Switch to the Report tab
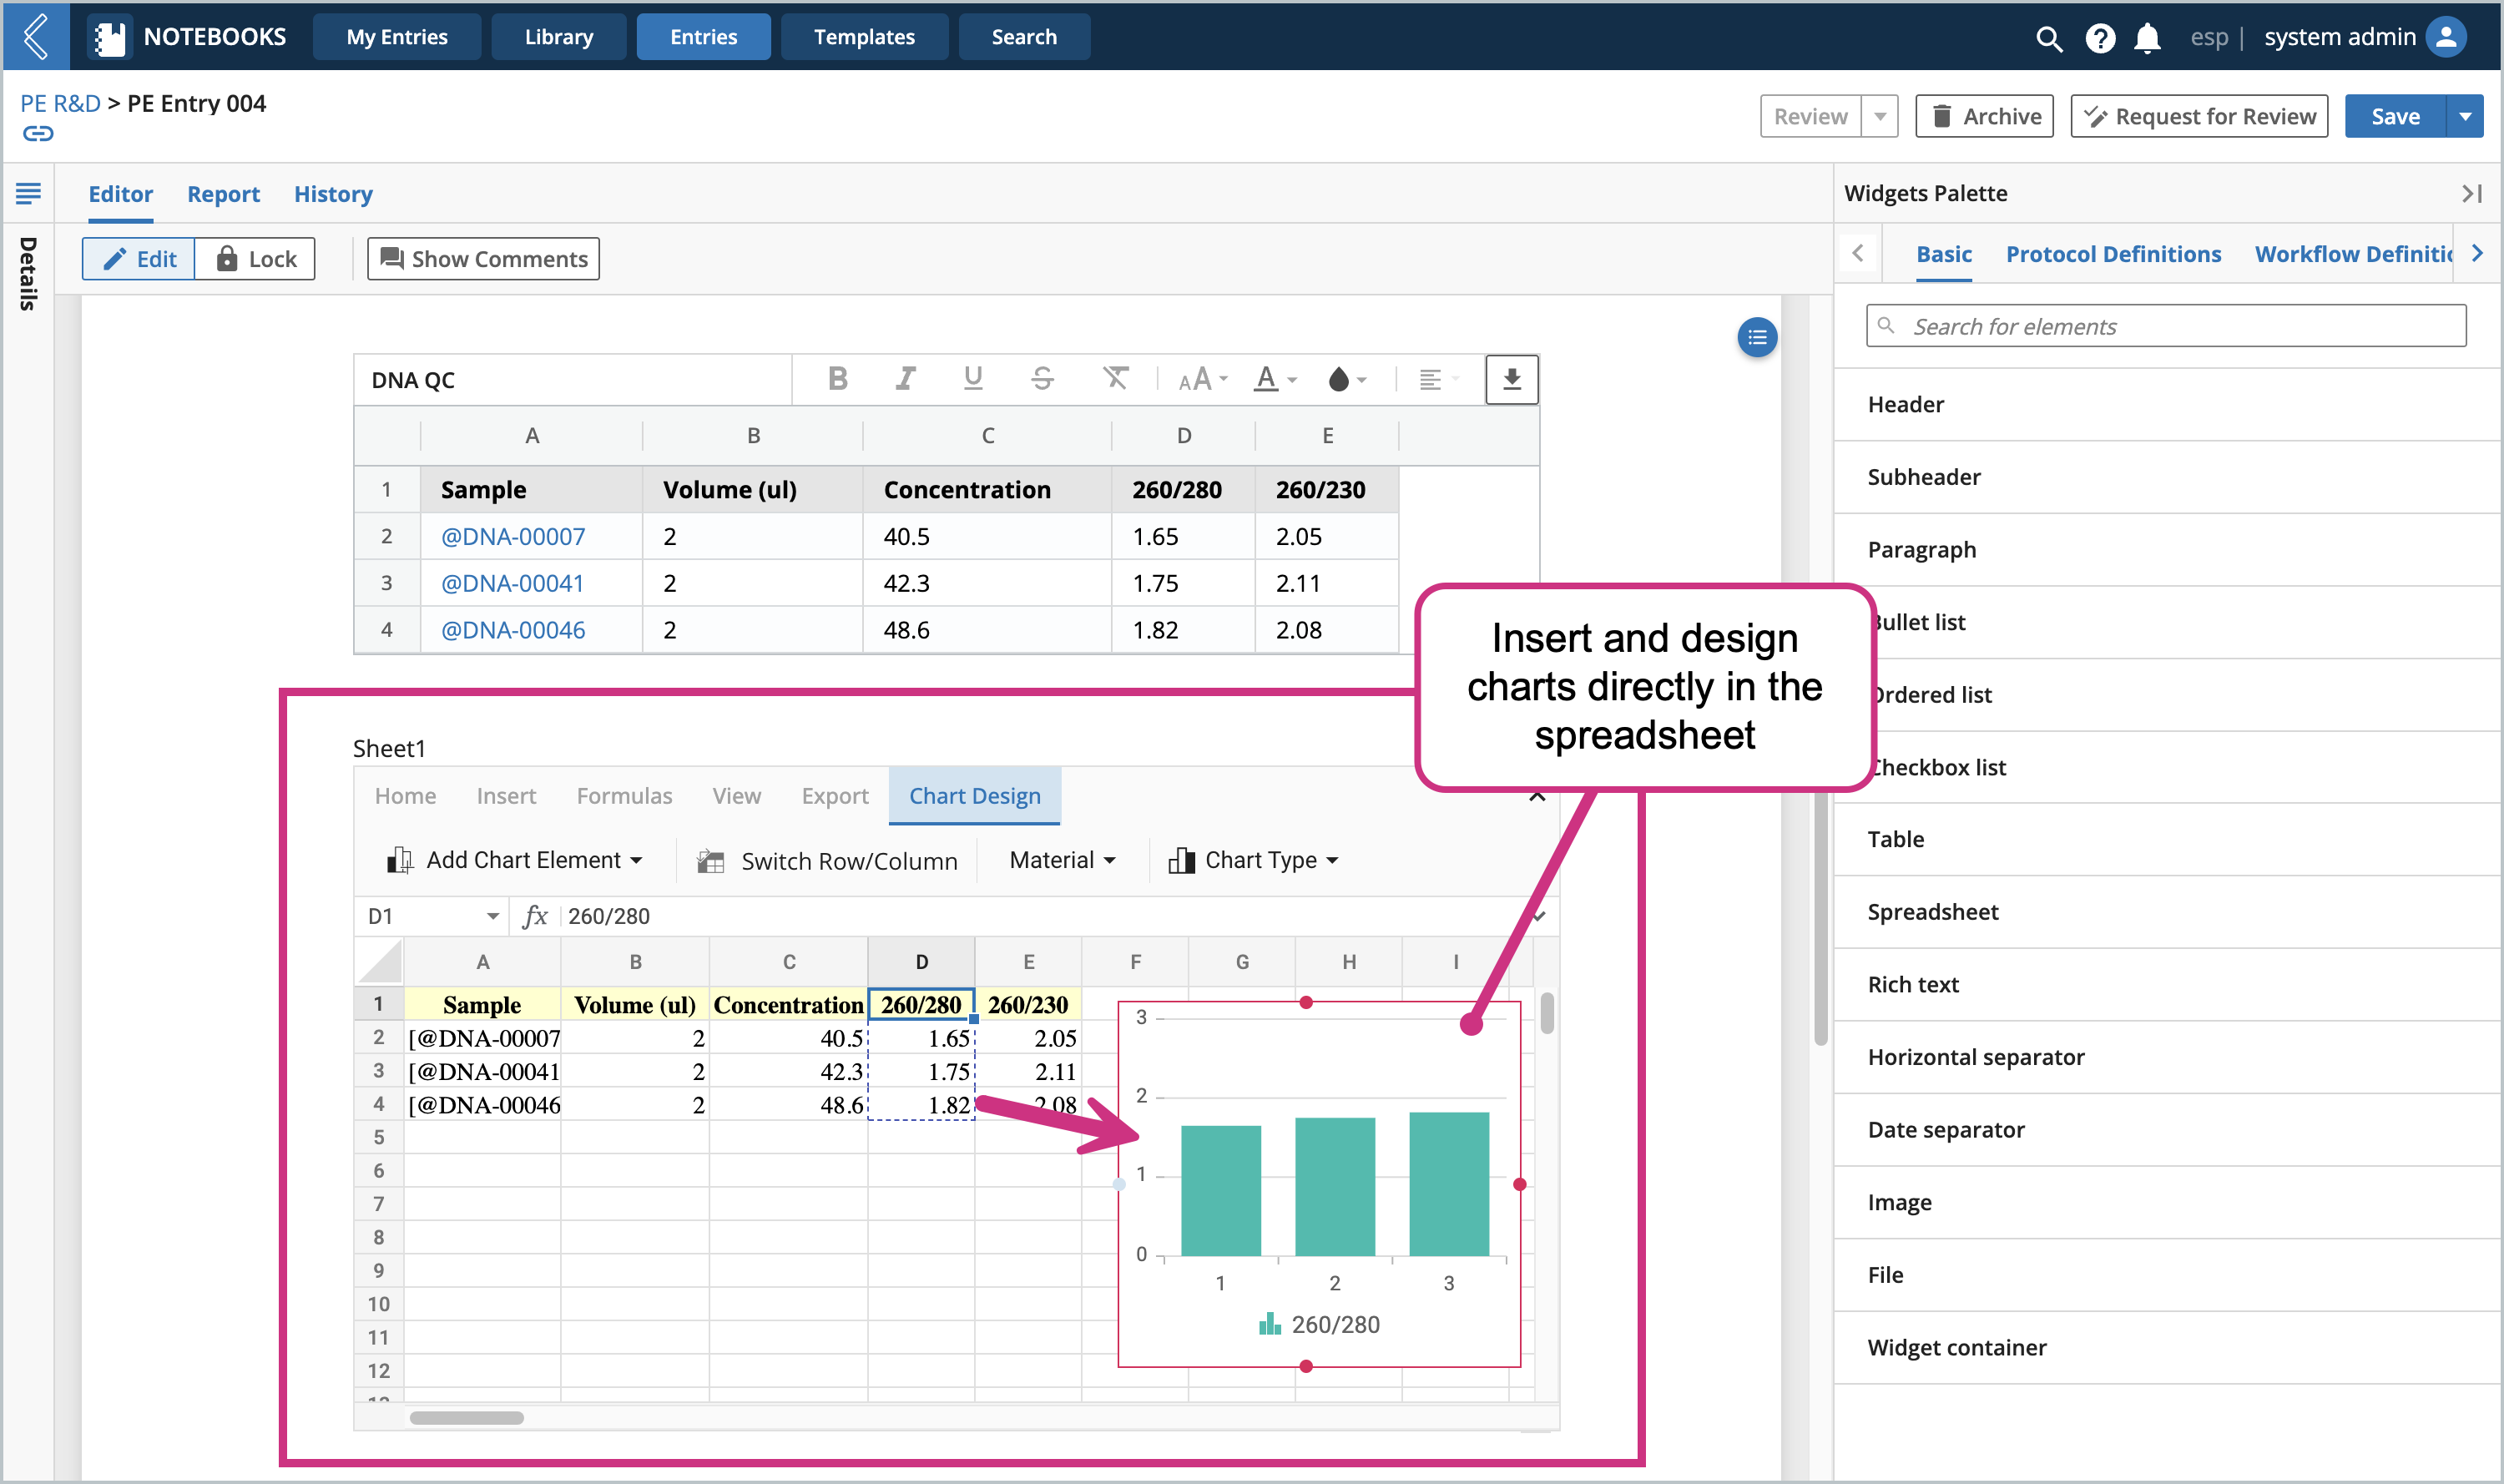Screen dimensions: 2504x1484 pyautogui.click(x=223, y=194)
